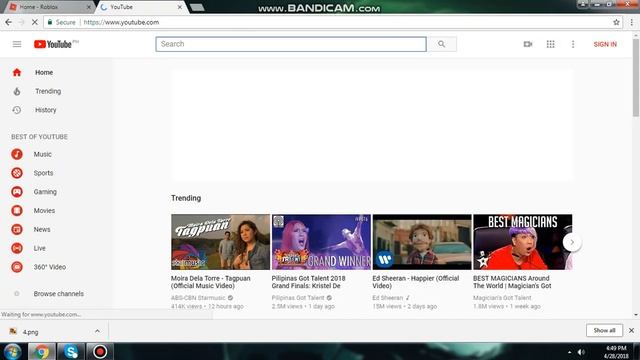640x360 pixels.
Task: Close the YouTube browser tab
Action: pos(180,7)
